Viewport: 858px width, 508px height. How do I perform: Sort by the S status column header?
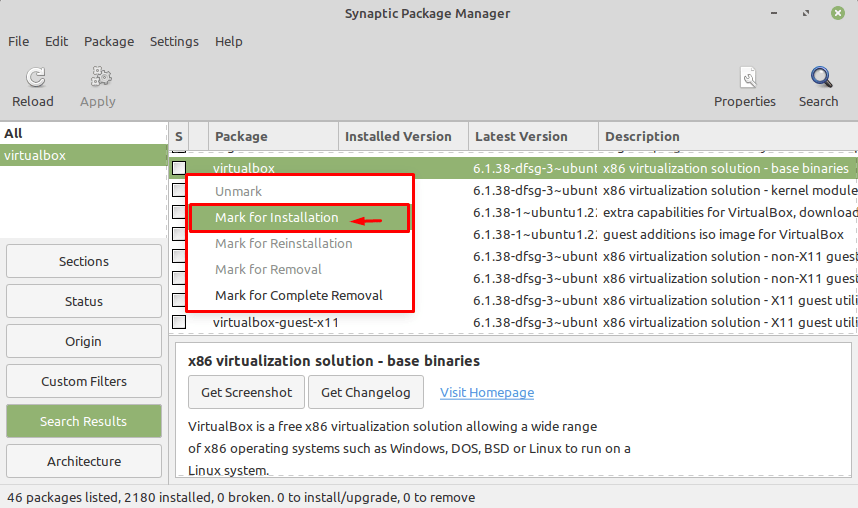click(x=178, y=136)
